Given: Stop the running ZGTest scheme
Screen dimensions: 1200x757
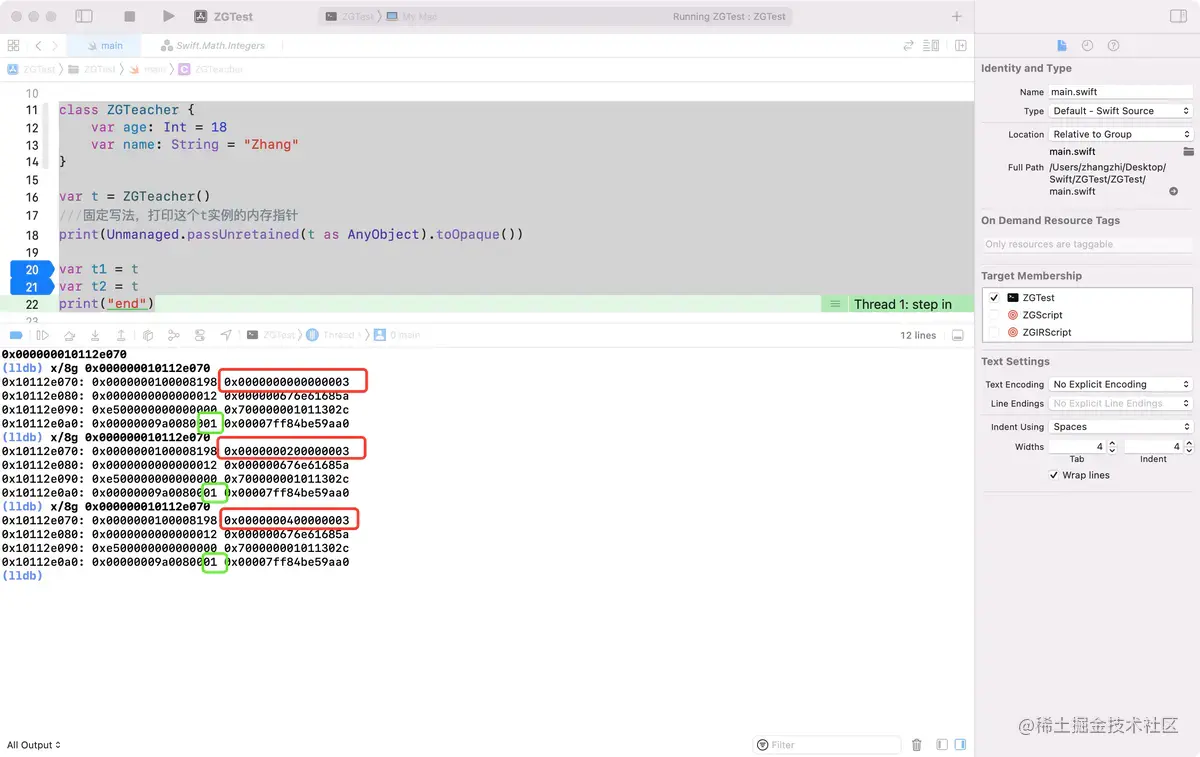Looking at the screenshot, I should [x=129, y=17].
